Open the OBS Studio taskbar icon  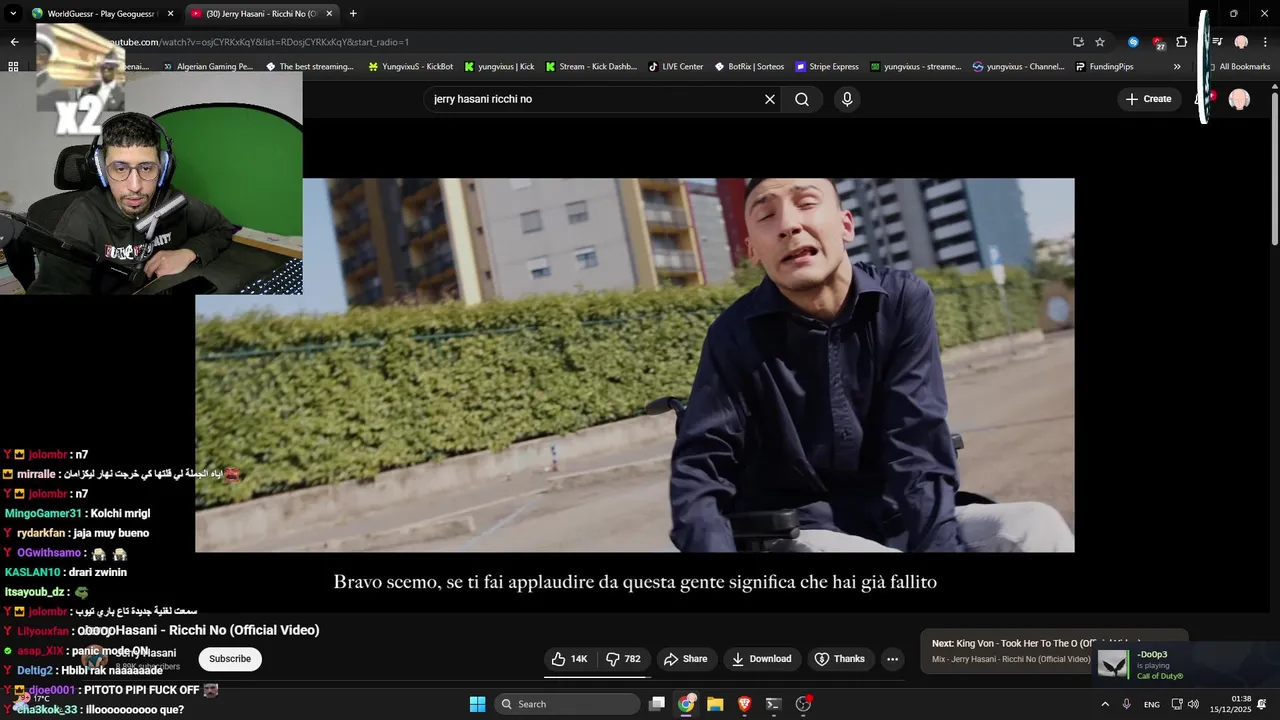point(803,704)
